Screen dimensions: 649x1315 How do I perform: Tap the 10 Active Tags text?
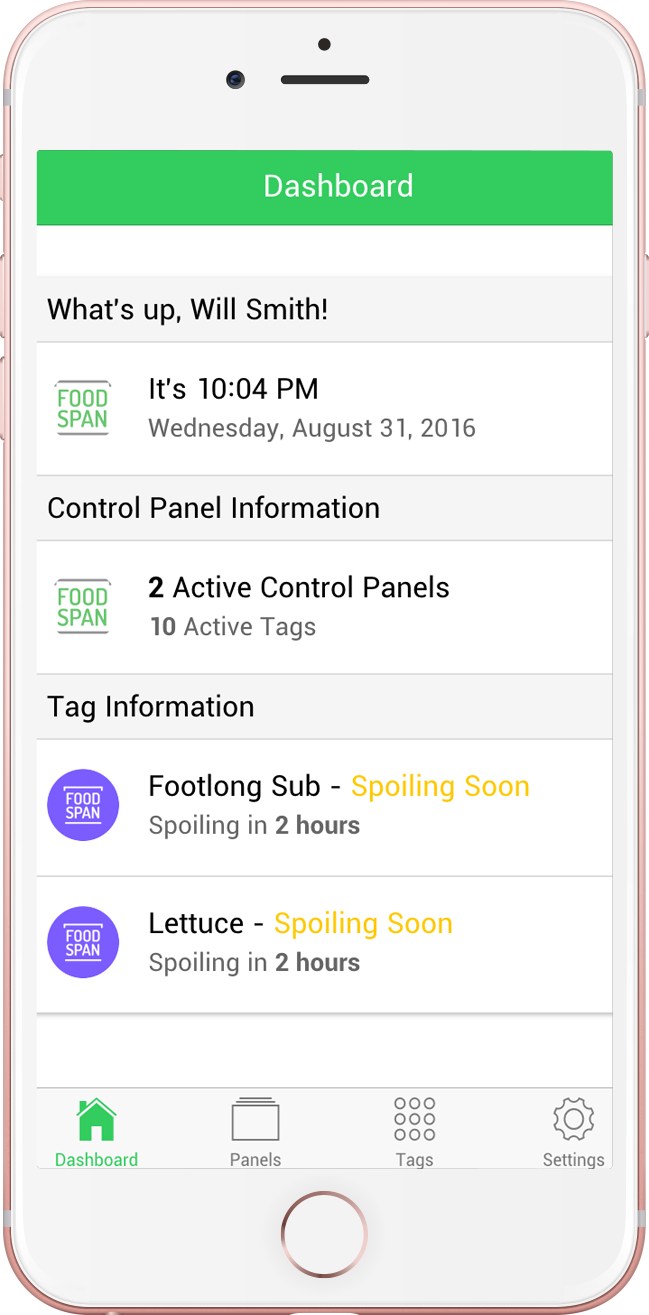[x=232, y=627]
